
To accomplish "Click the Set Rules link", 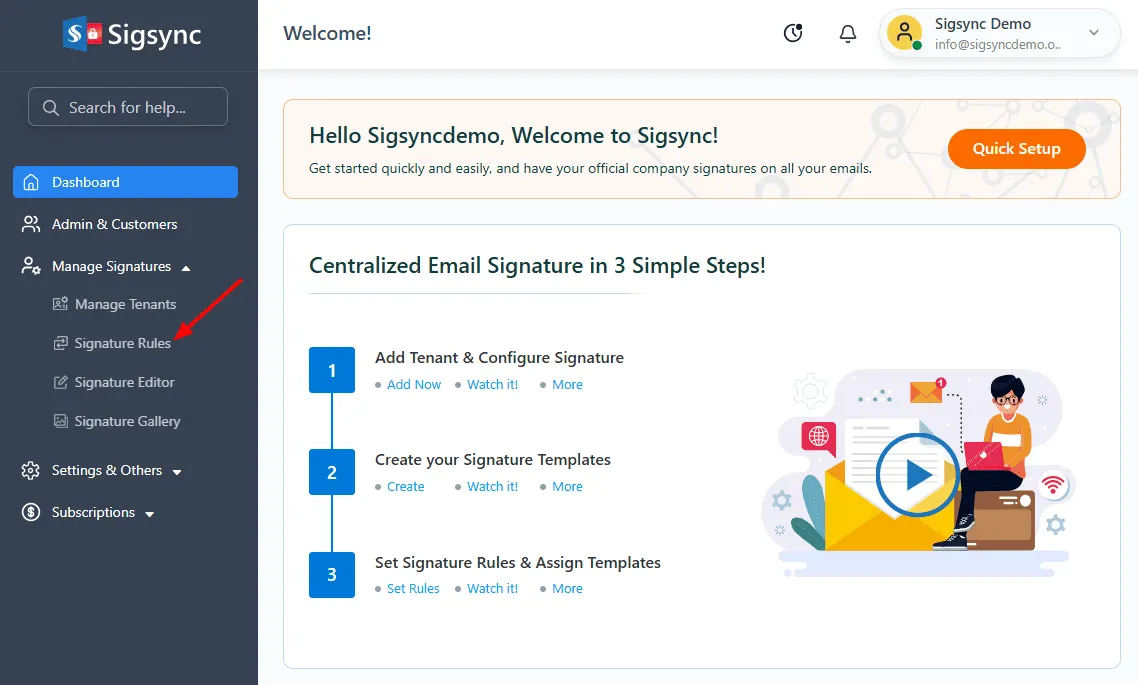I will (x=413, y=588).
